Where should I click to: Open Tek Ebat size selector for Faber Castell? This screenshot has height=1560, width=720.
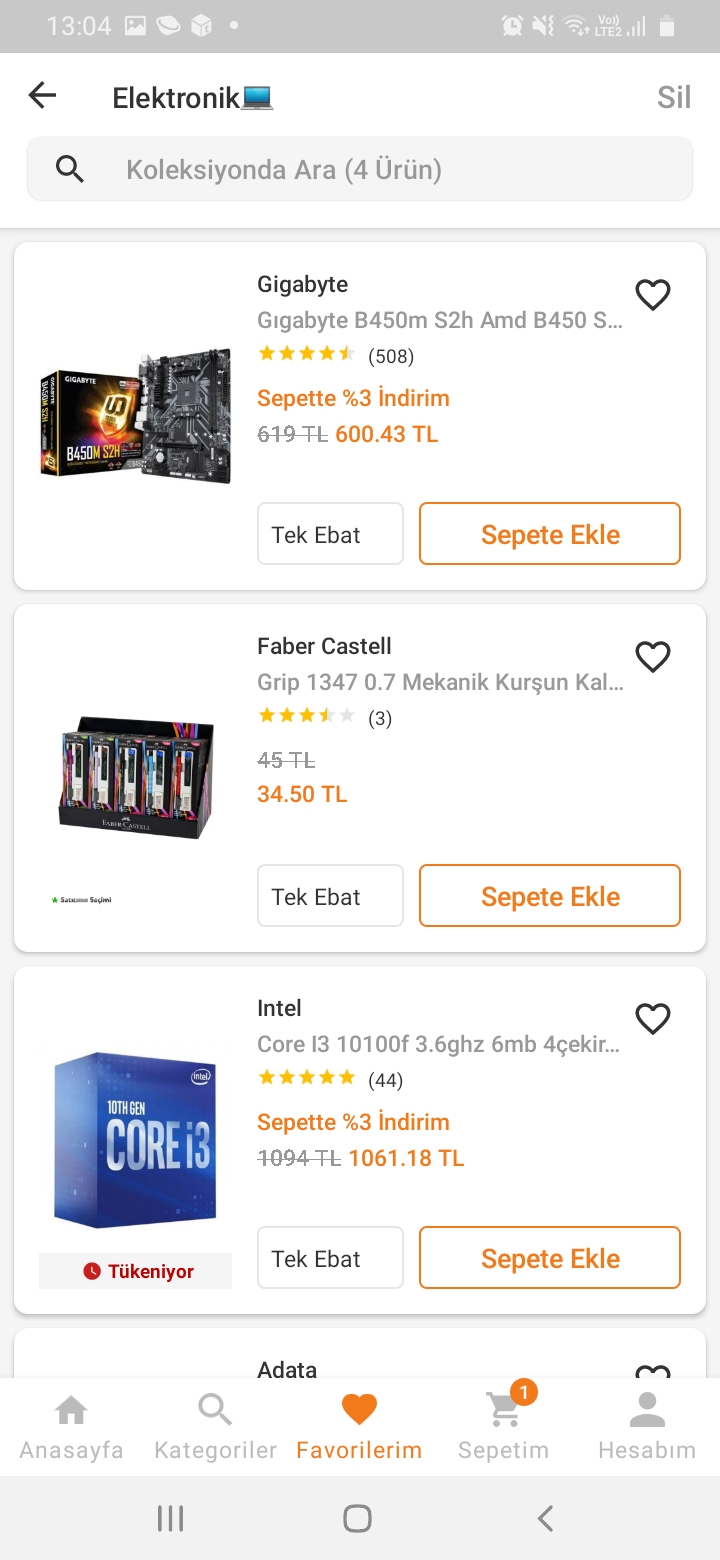pos(330,896)
